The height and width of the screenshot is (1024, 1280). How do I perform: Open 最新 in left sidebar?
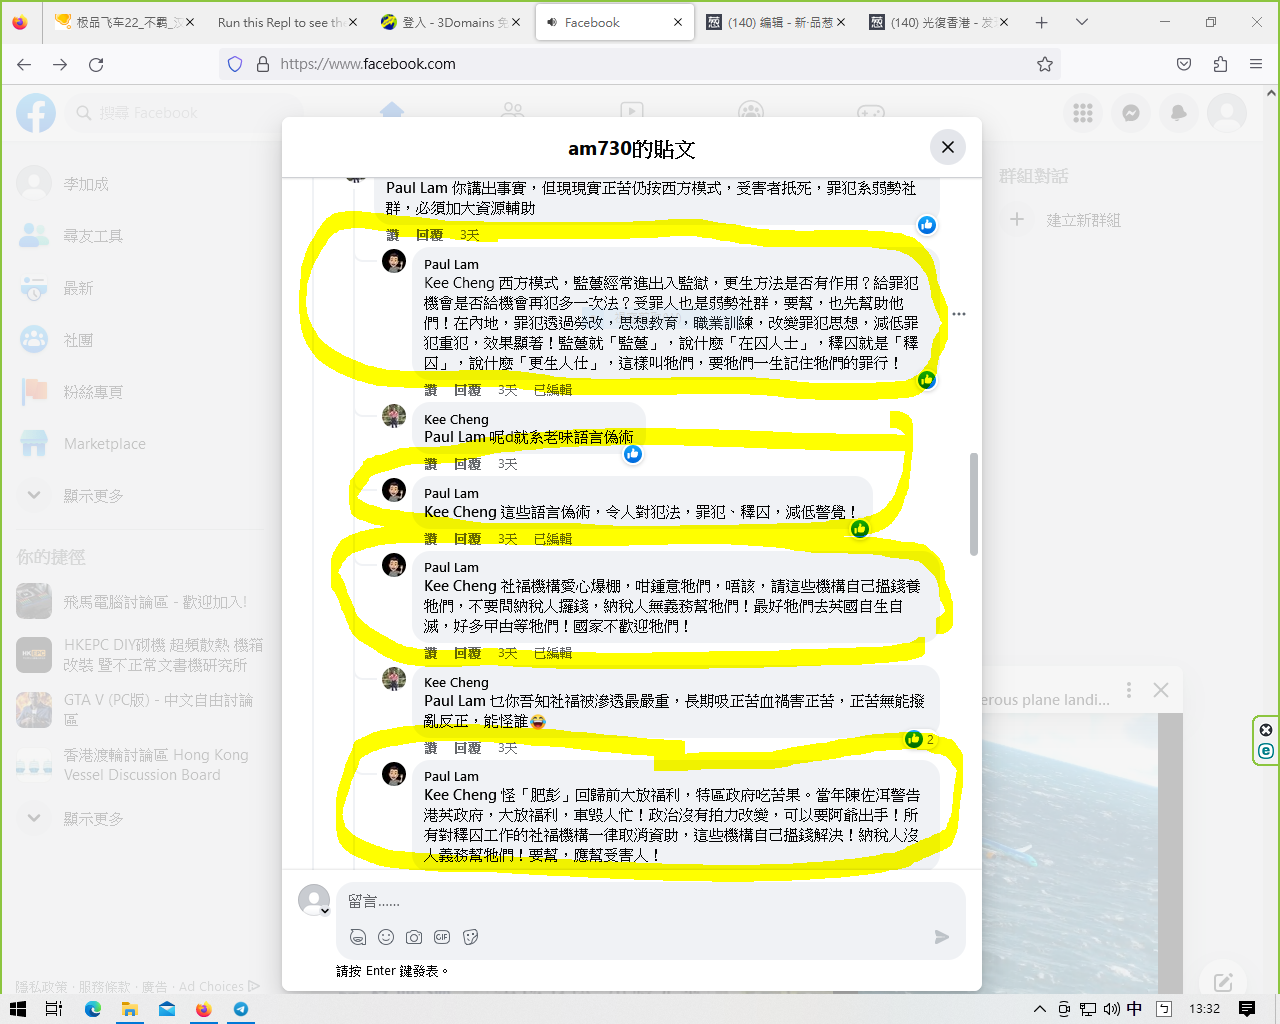pos(140,288)
